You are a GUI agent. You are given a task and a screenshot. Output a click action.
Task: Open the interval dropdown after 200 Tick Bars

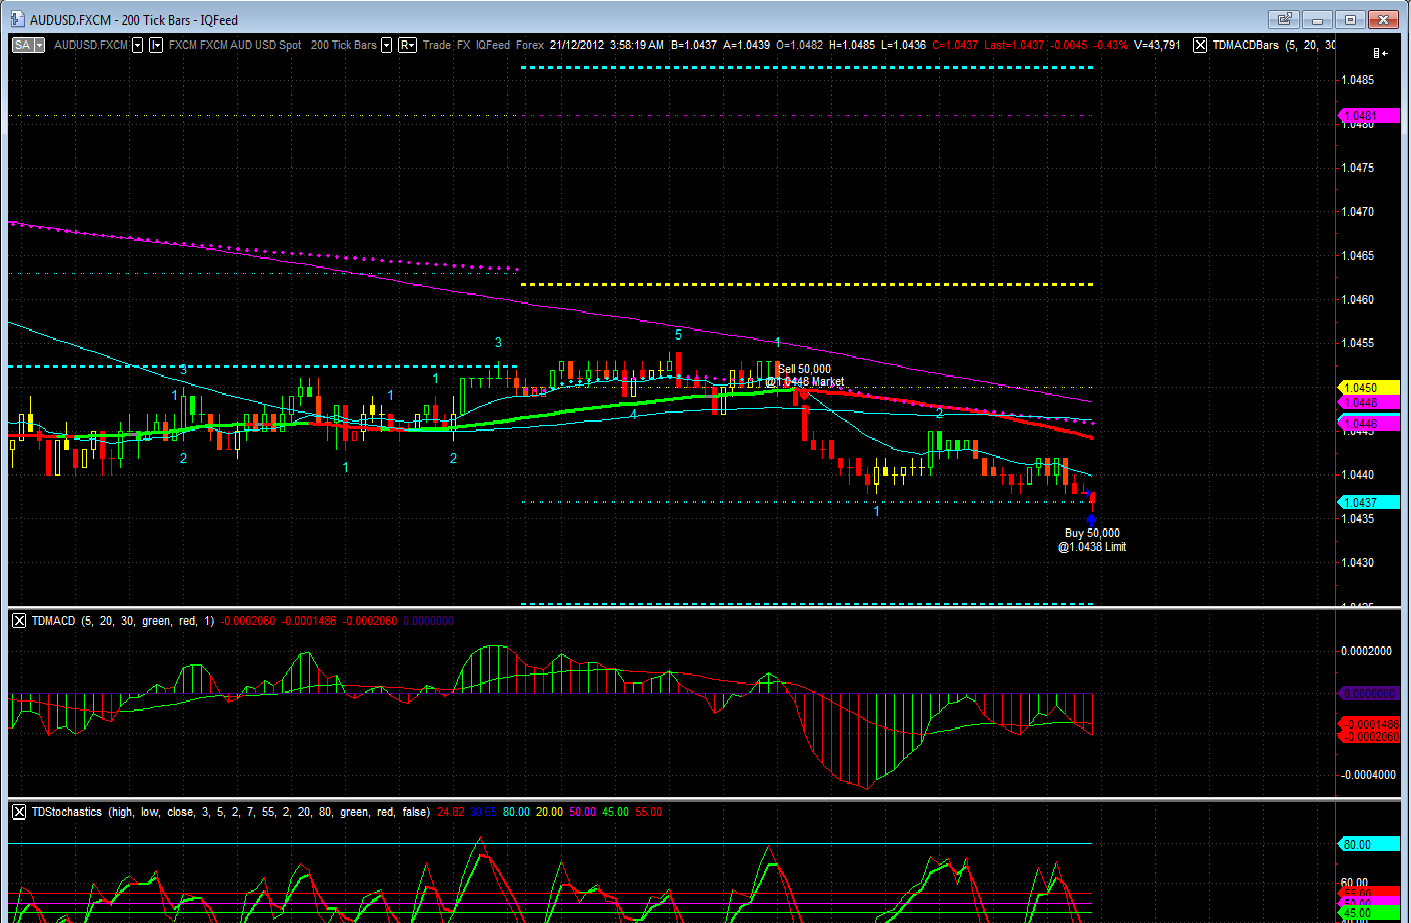(386, 45)
